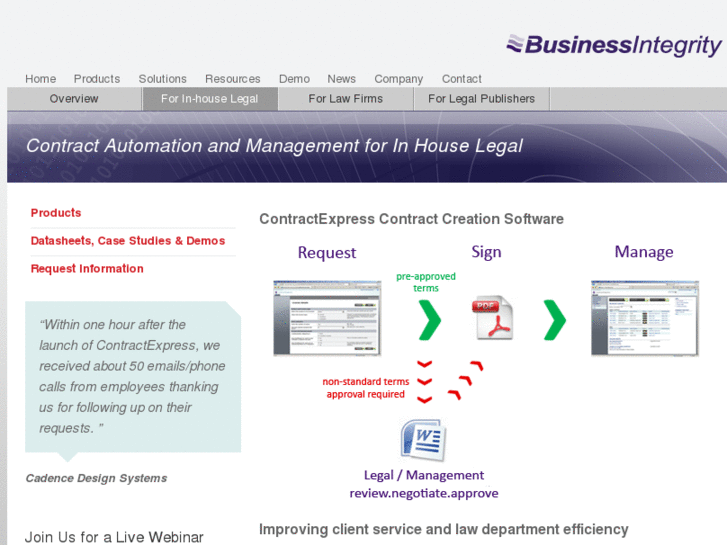Click the non-standard terms approval required text
727x545 pixels.
click(366, 388)
